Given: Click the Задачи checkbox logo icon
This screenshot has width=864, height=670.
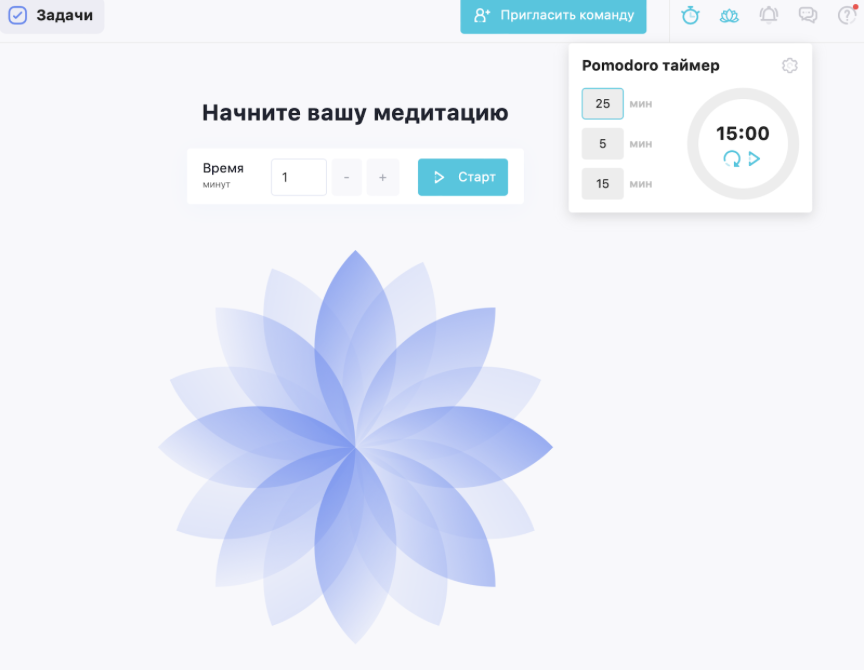Looking at the screenshot, I should click(x=18, y=15).
